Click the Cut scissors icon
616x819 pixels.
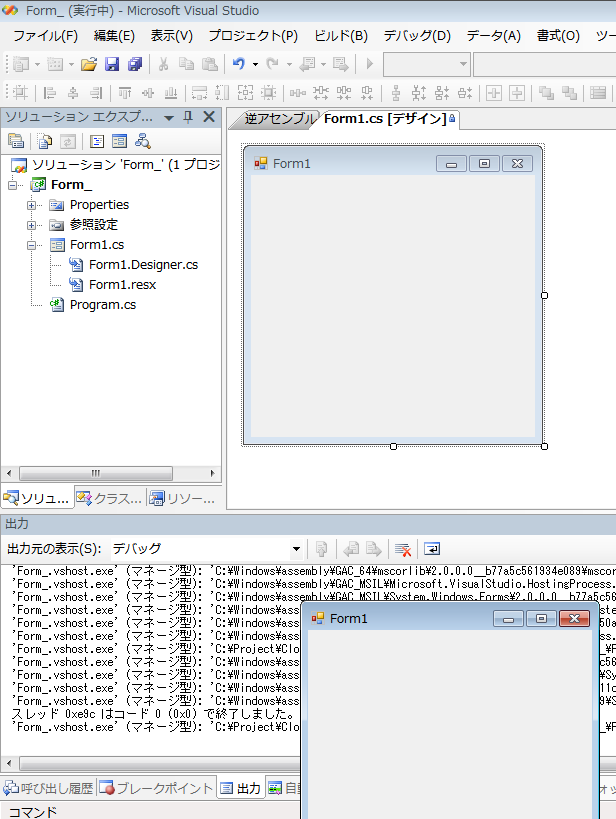click(164, 64)
